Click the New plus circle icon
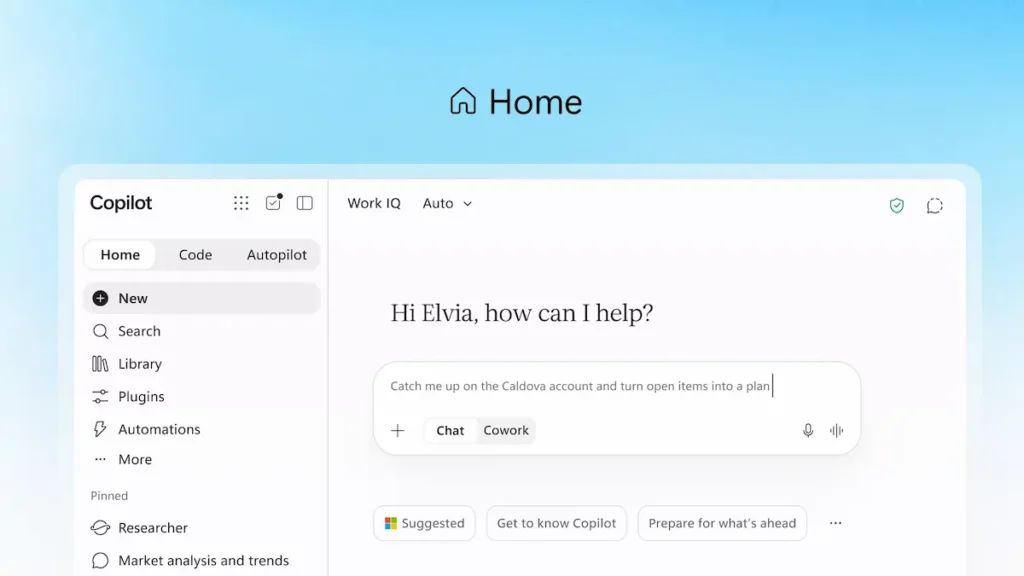Screen dimensions: 1024x576 click(100, 298)
